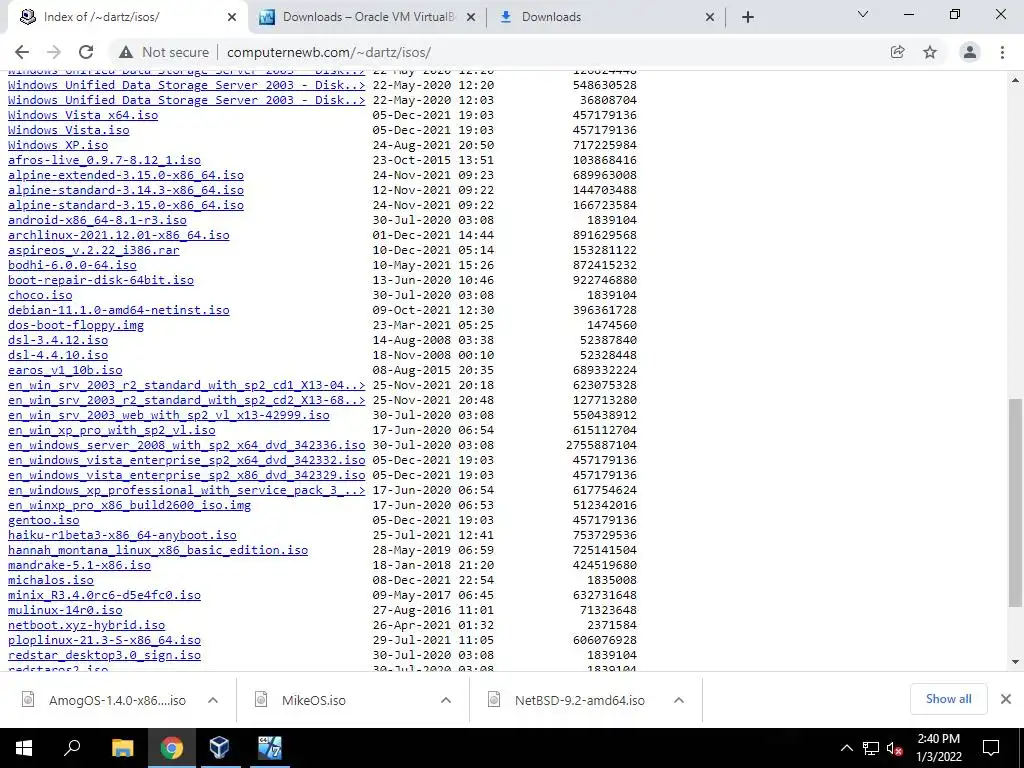Close the Downloads tab
The image size is (1024, 768).
pyautogui.click(x=710, y=17)
